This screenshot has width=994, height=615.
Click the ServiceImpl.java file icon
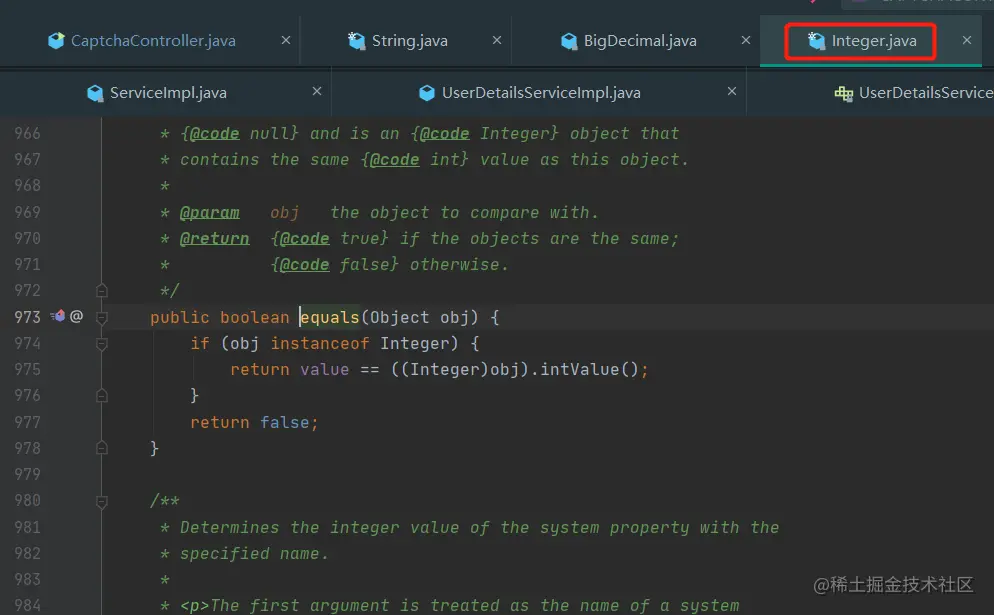[x=95, y=93]
